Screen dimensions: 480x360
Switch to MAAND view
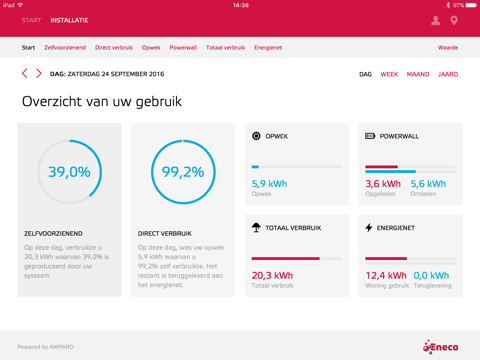[x=418, y=74]
